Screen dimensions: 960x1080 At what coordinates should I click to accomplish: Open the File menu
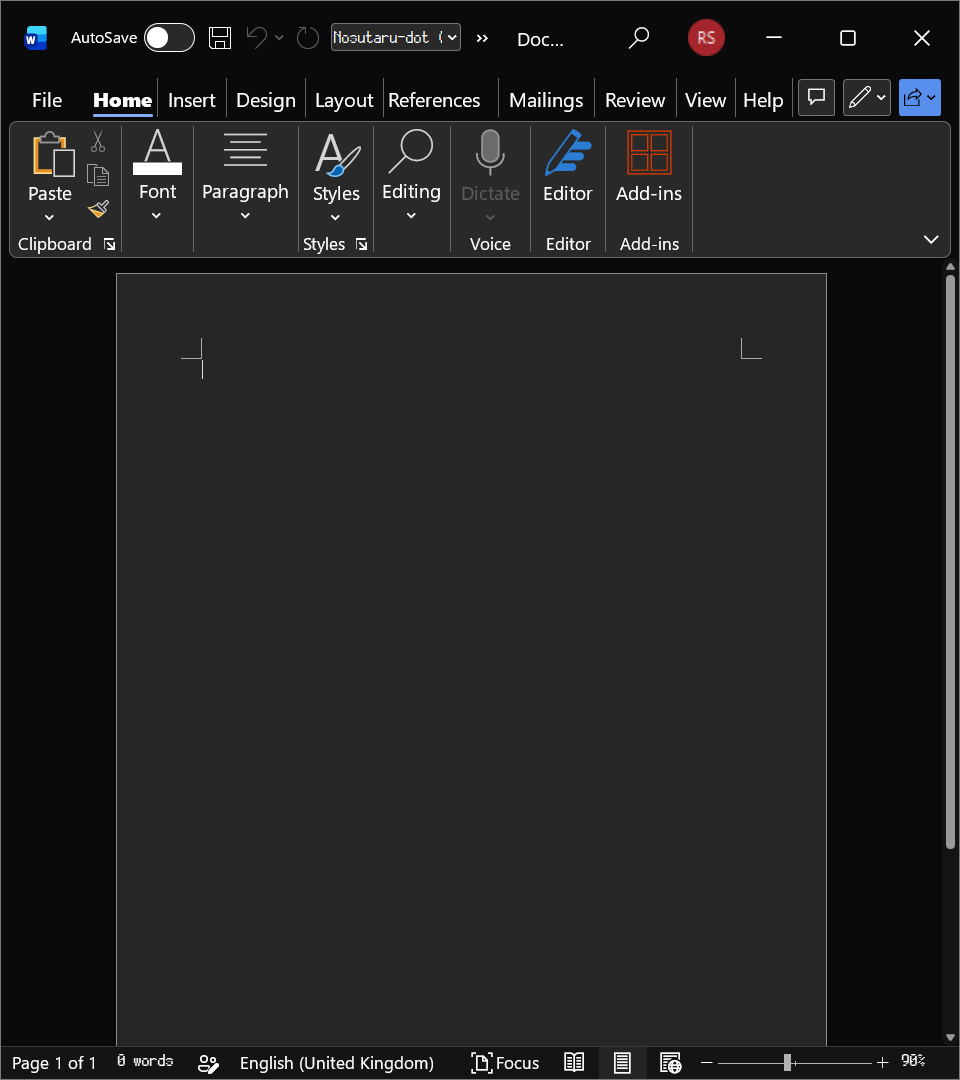(47, 101)
